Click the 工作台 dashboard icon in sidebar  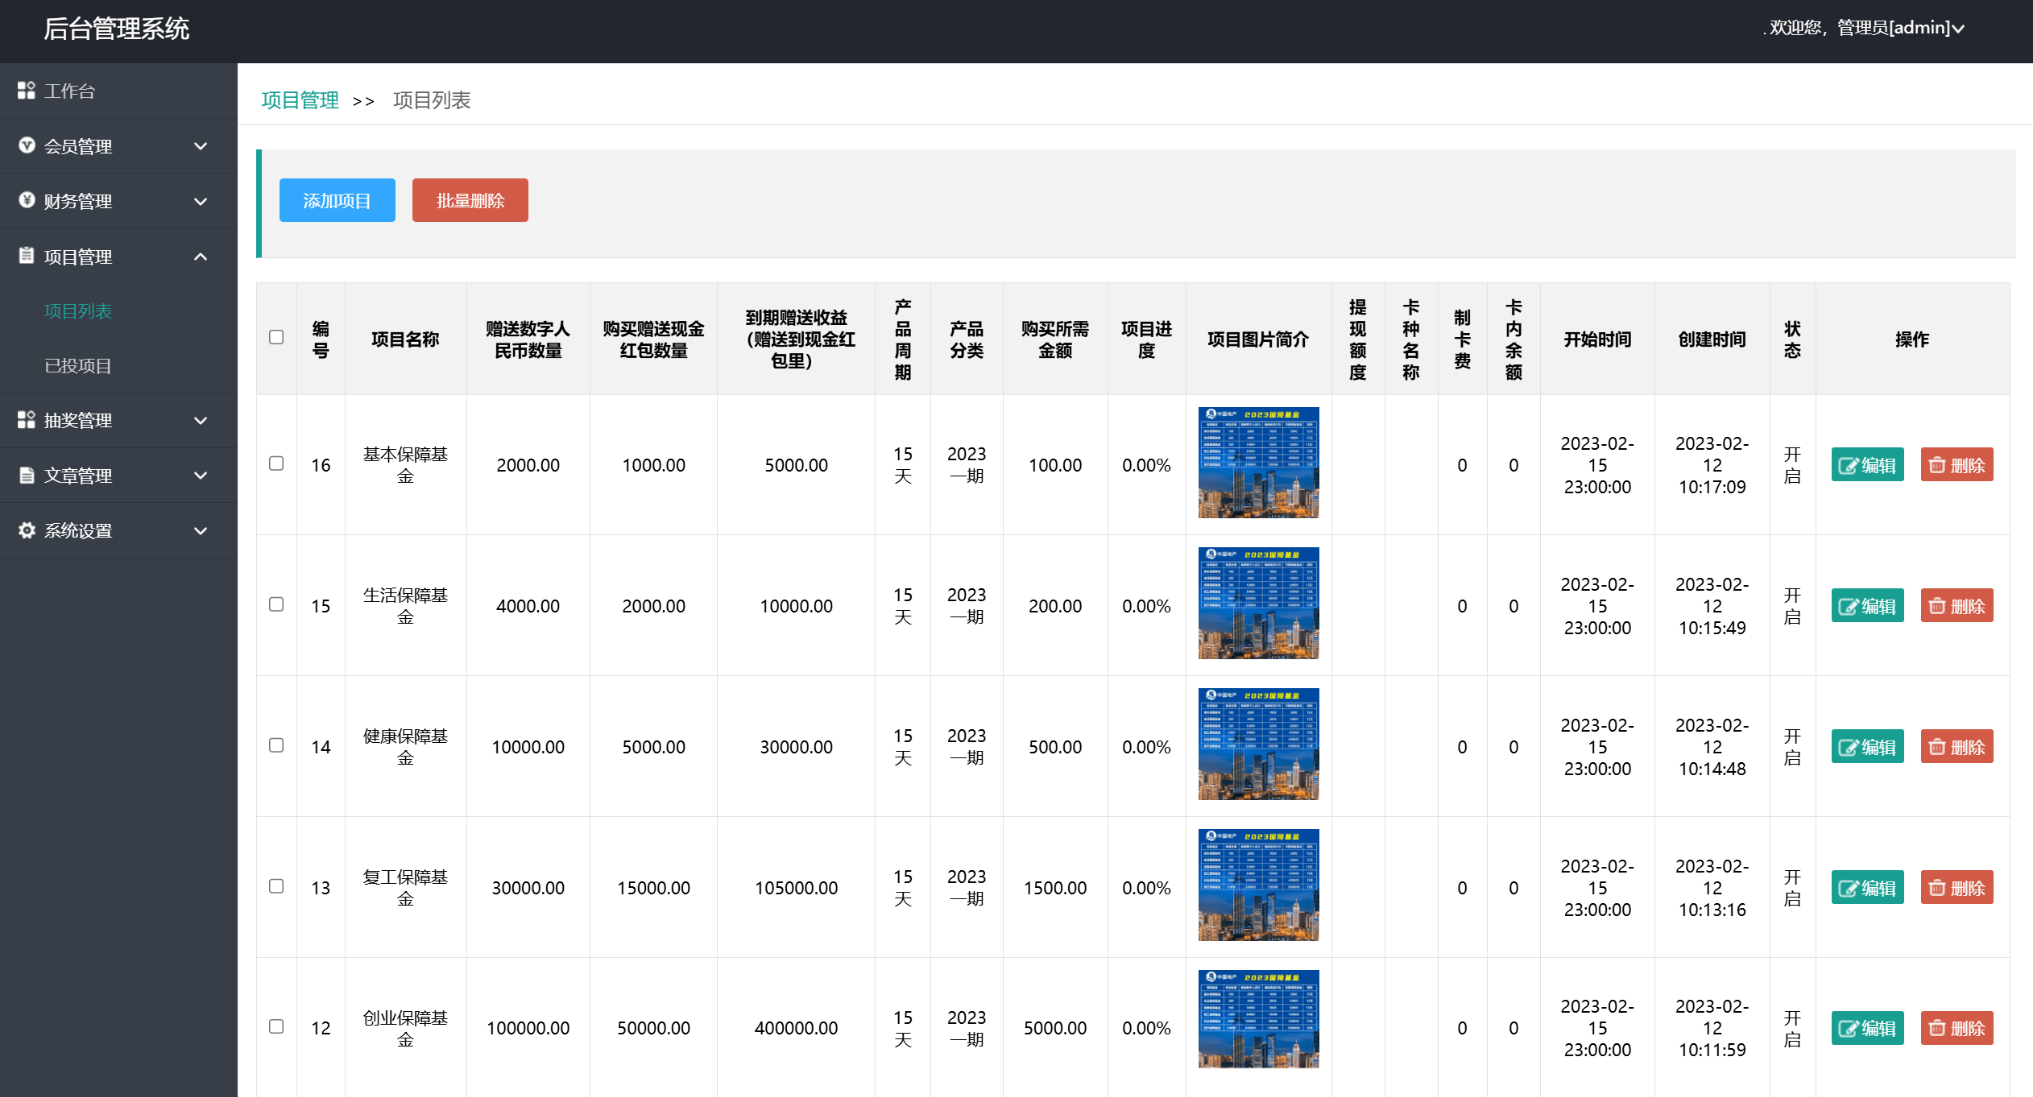(x=27, y=91)
